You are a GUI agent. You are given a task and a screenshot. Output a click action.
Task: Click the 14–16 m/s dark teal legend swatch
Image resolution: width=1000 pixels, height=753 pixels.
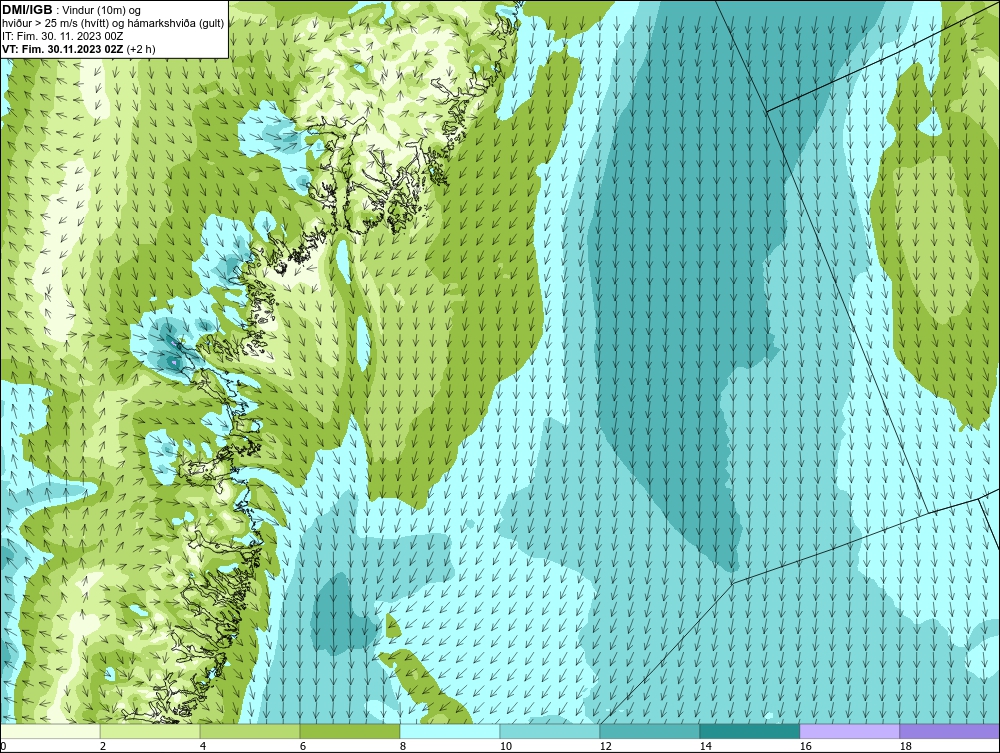click(749, 731)
